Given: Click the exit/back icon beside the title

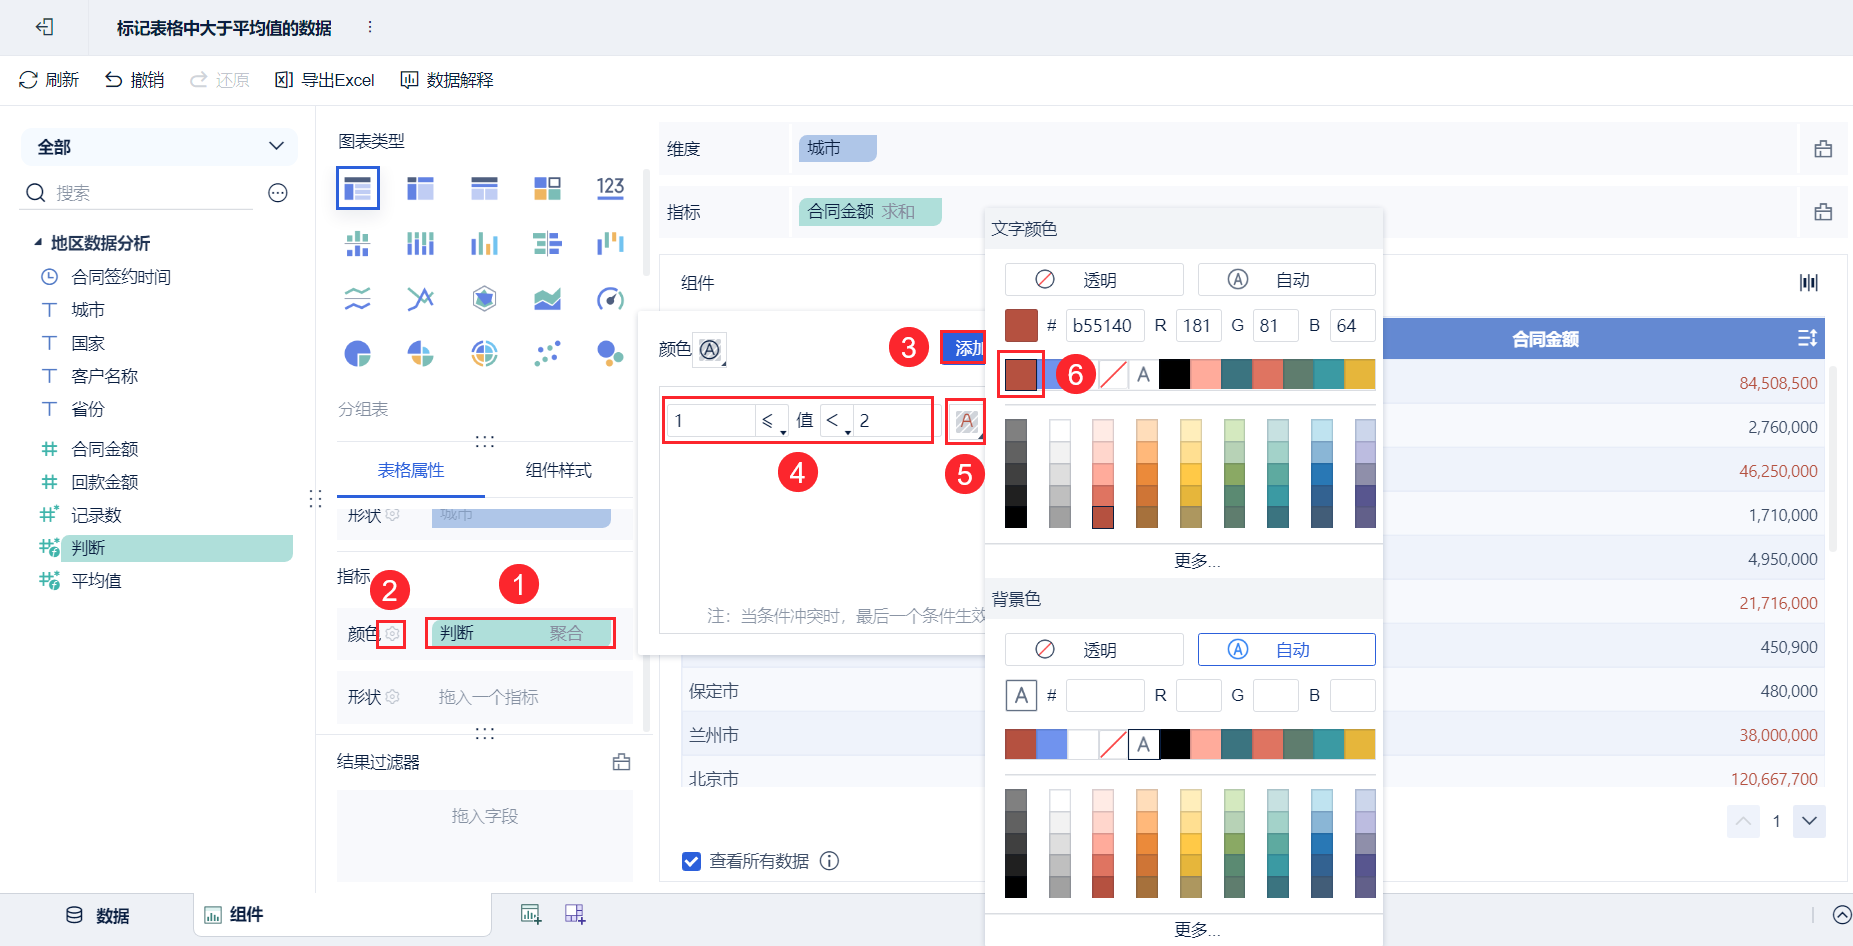Looking at the screenshot, I should (x=44, y=27).
